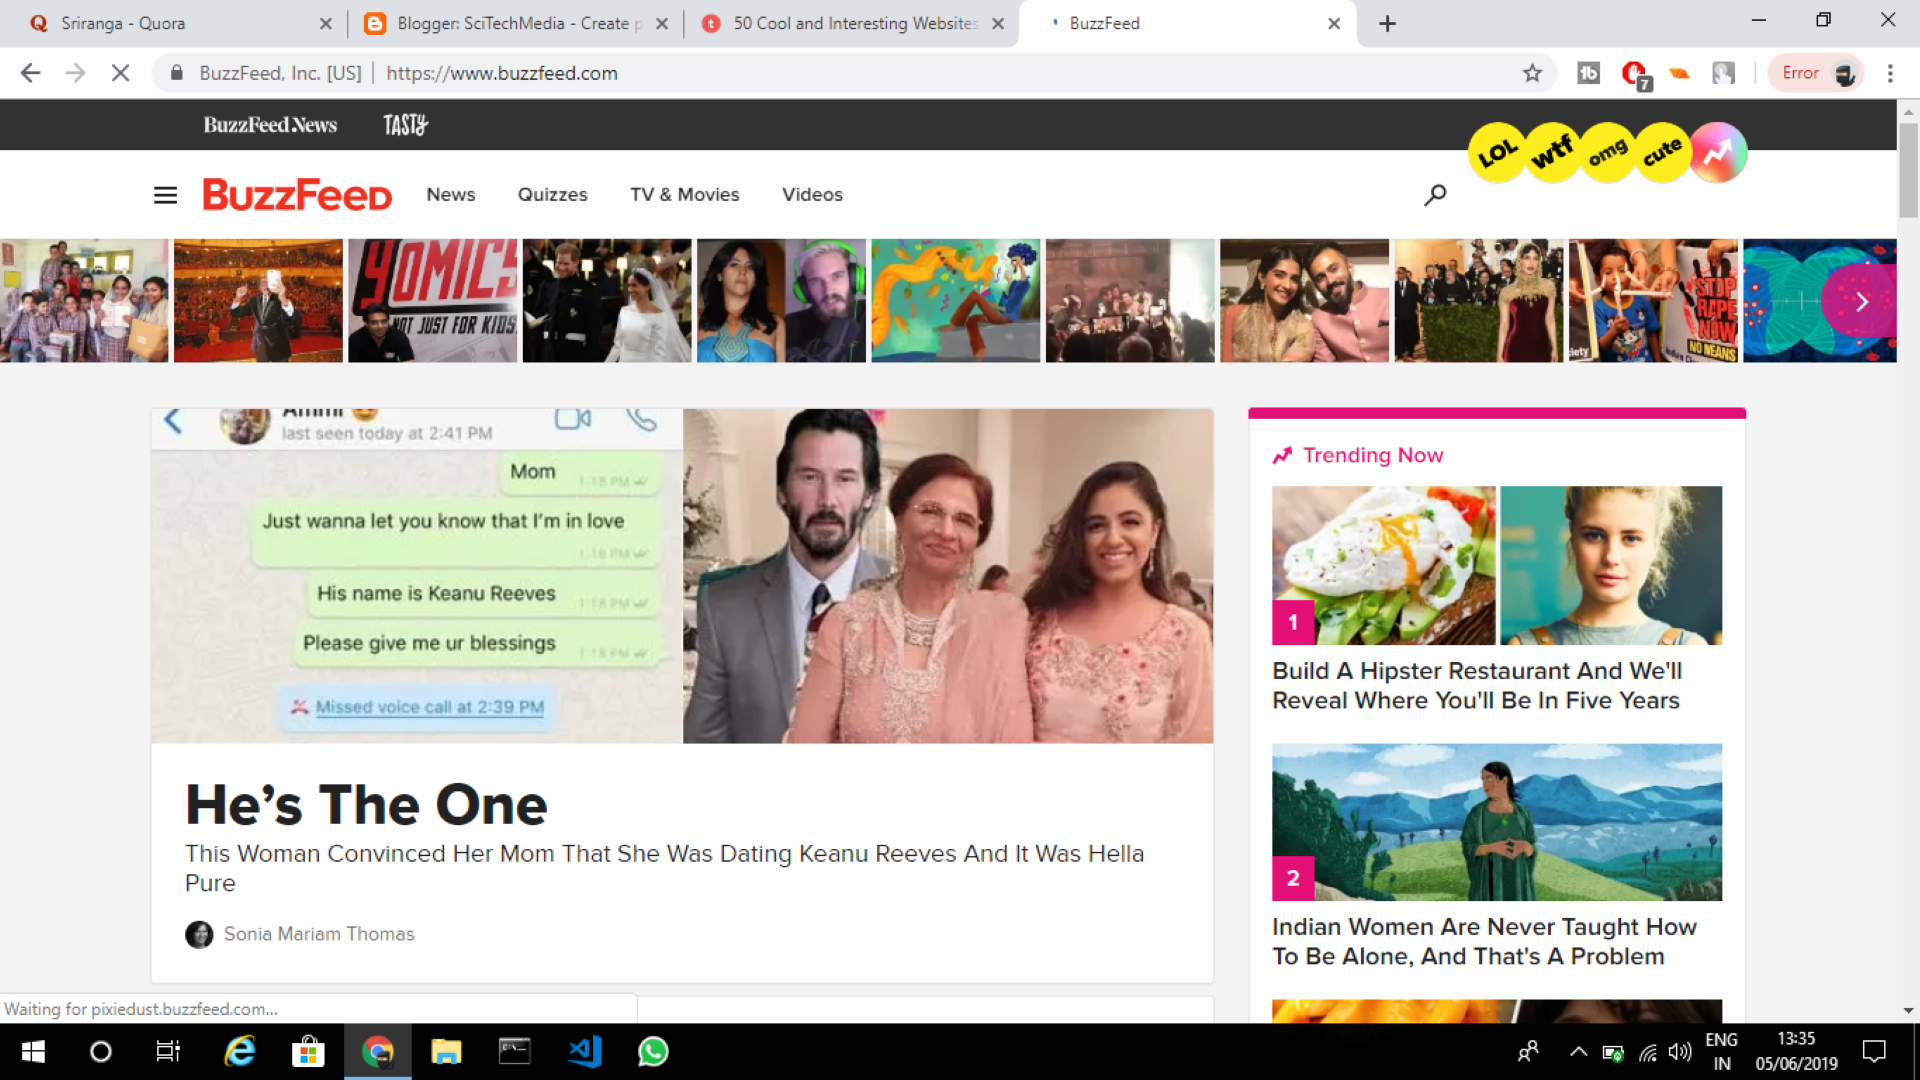Click the bookmark/star icon in address bar
The width and height of the screenshot is (1920, 1080).
[1534, 73]
